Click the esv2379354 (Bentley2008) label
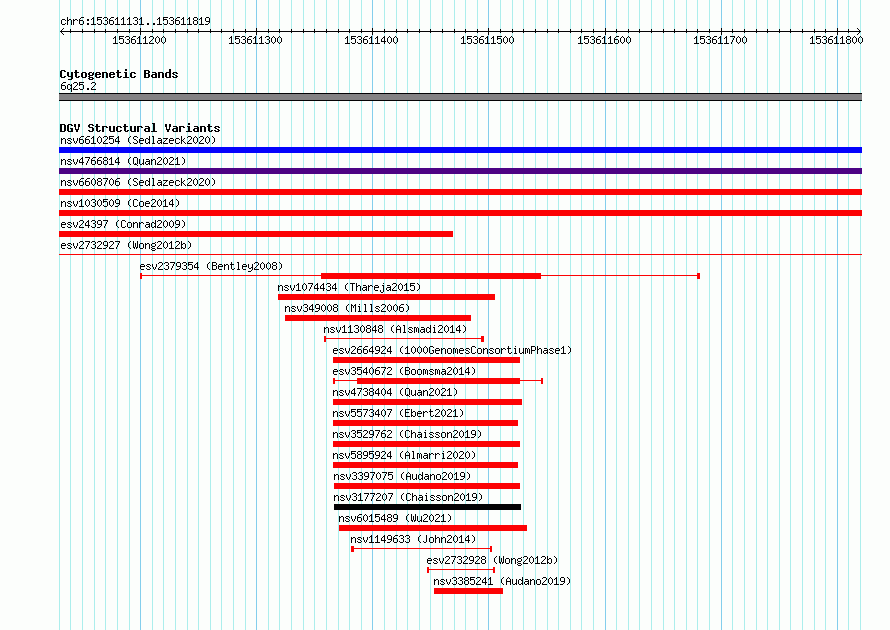The height and width of the screenshot is (630, 890). click(x=211, y=266)
